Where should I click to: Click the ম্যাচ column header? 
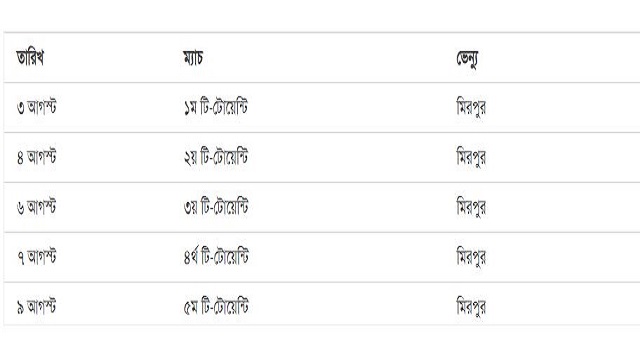pos(193,58)
